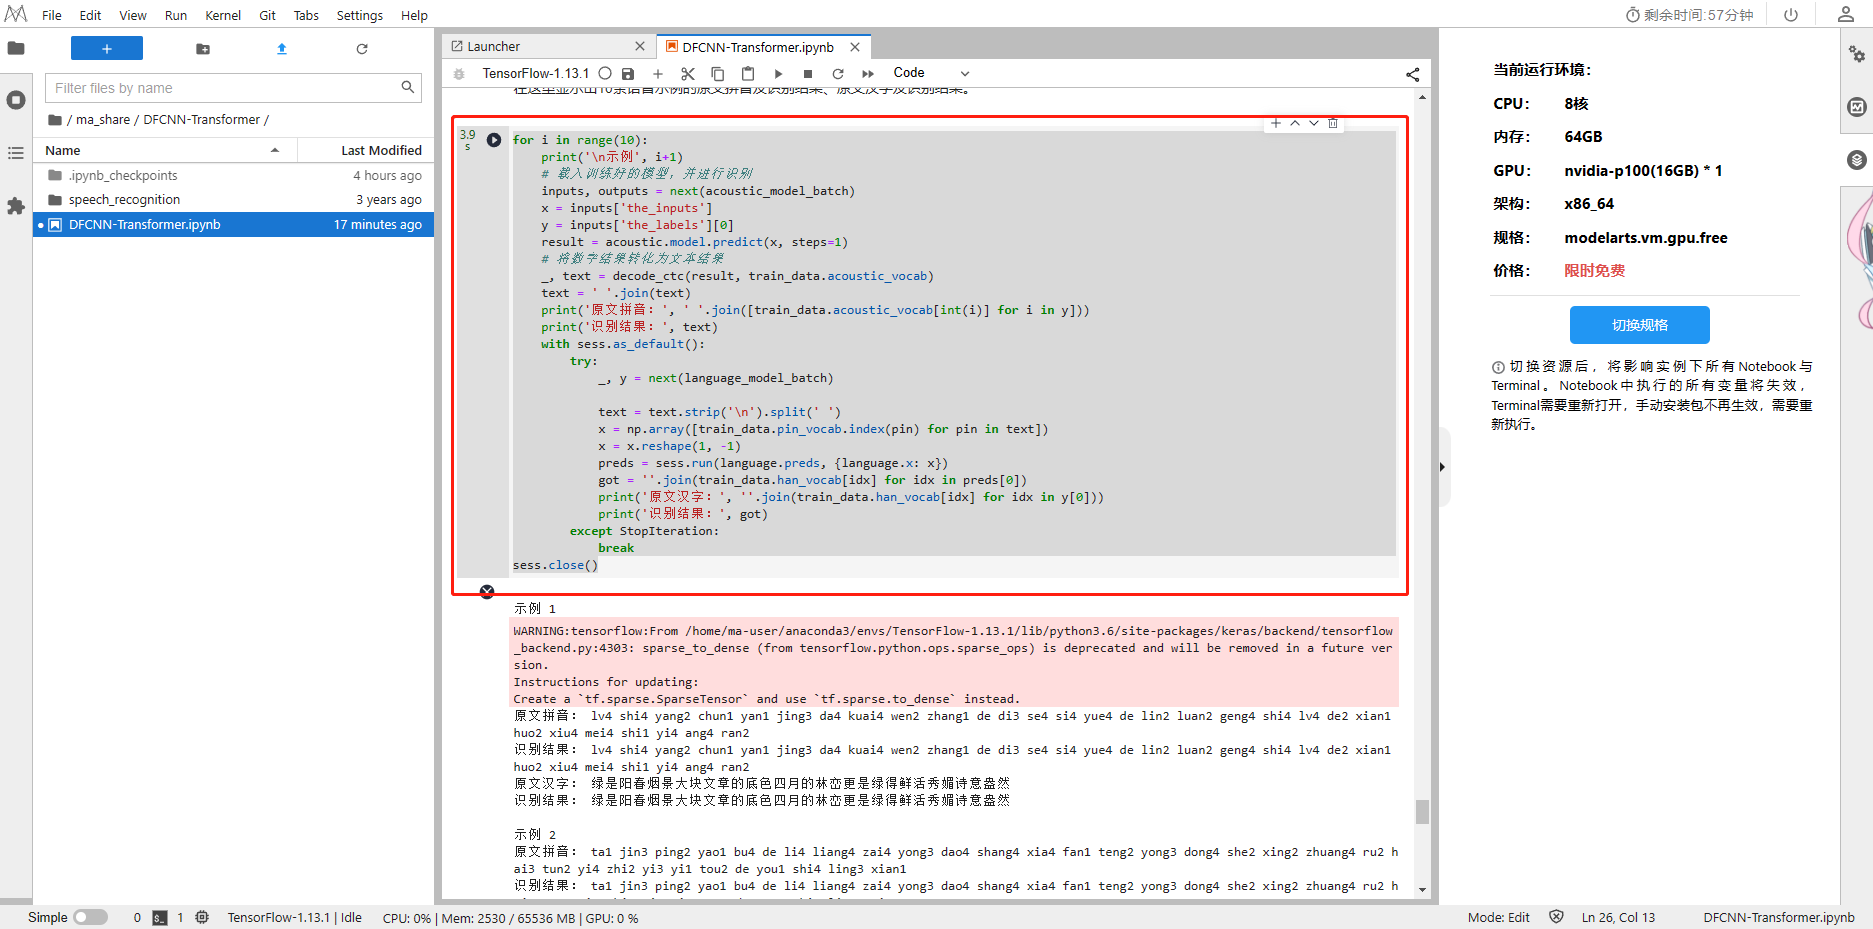Screen dimensions: 1873x929
Task: Restart the kernel from the notebook toolbar
Action: tap(838, 74)
